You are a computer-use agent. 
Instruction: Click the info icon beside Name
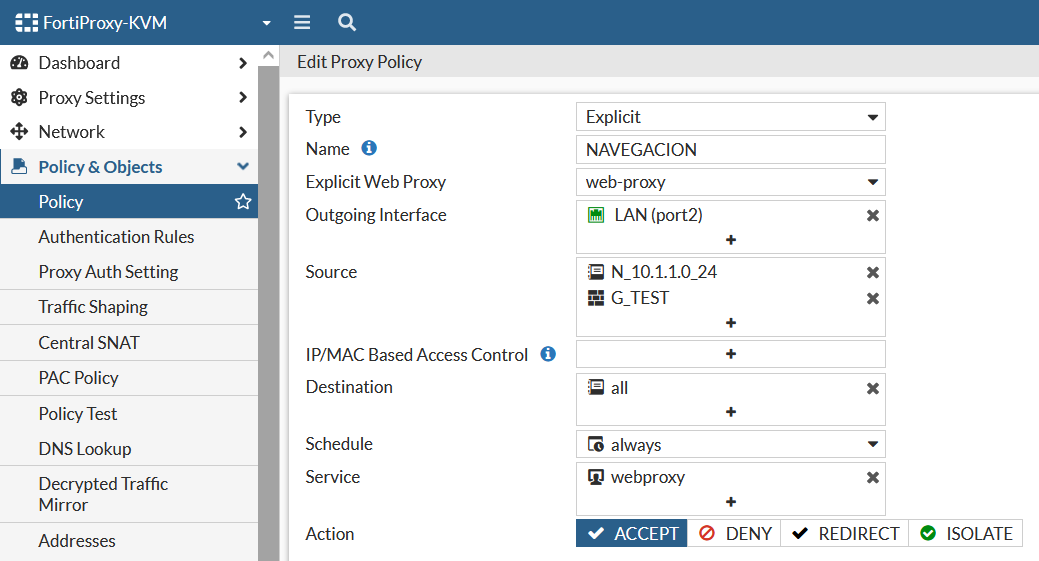(369, 148)
